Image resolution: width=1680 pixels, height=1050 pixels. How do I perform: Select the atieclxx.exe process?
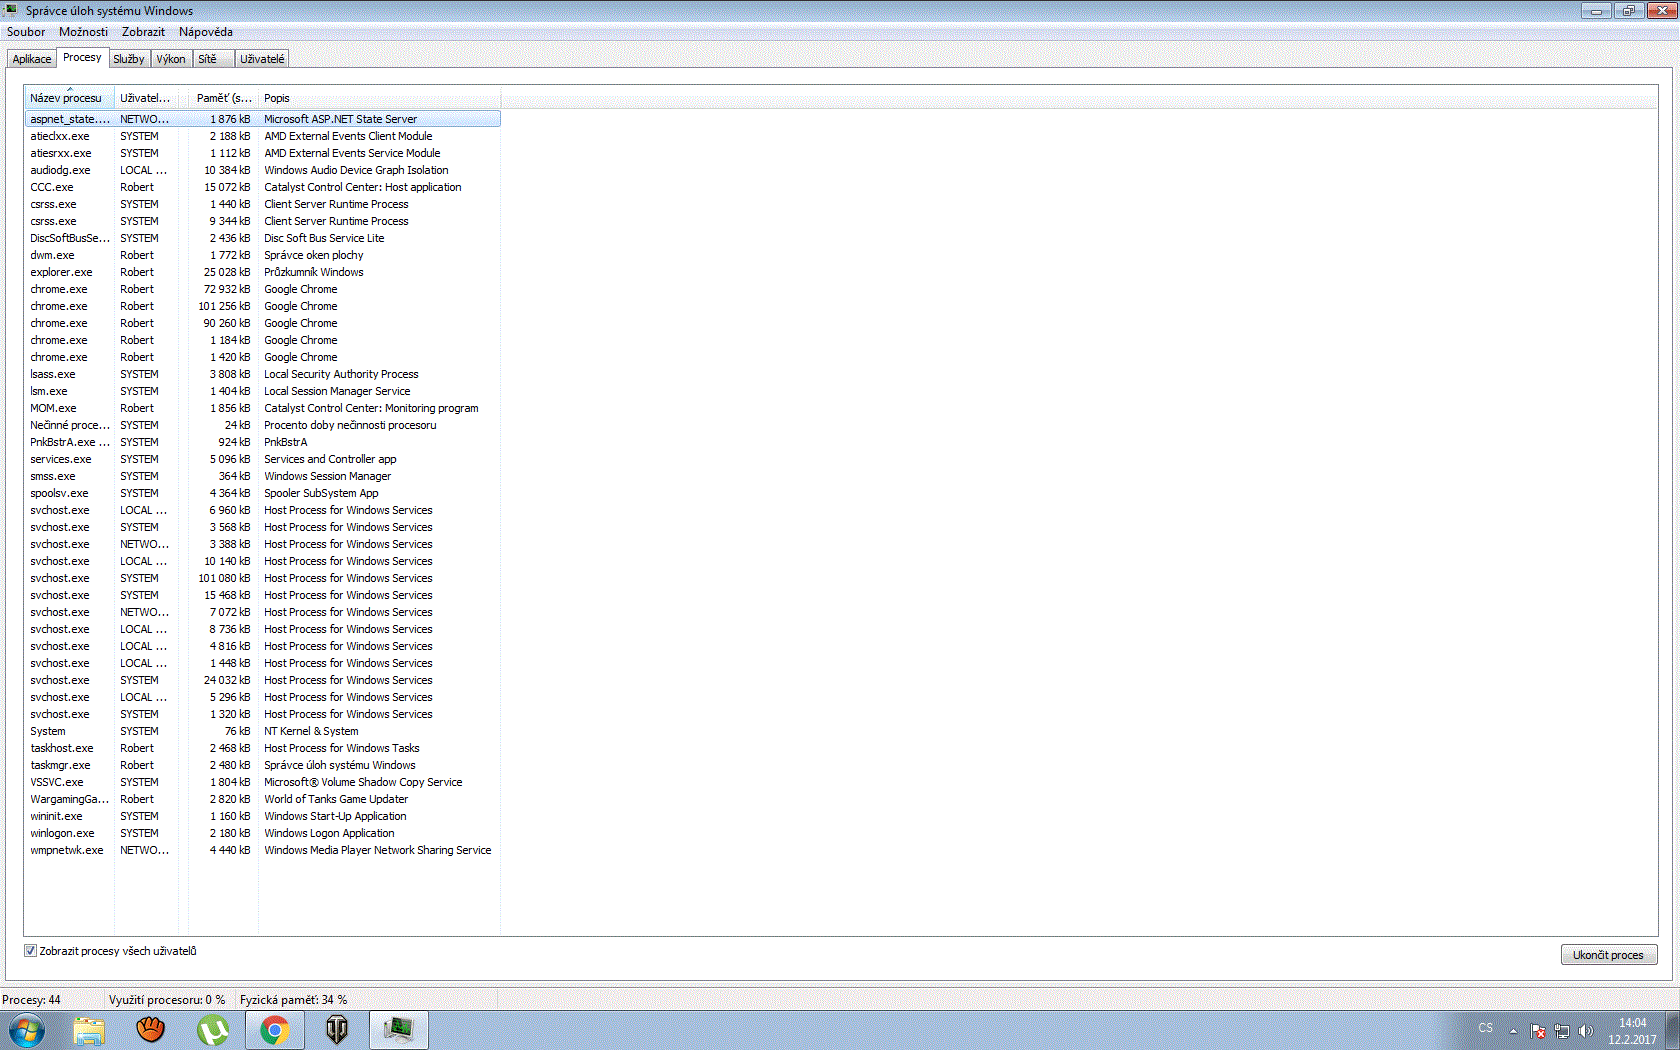point(262,136)
